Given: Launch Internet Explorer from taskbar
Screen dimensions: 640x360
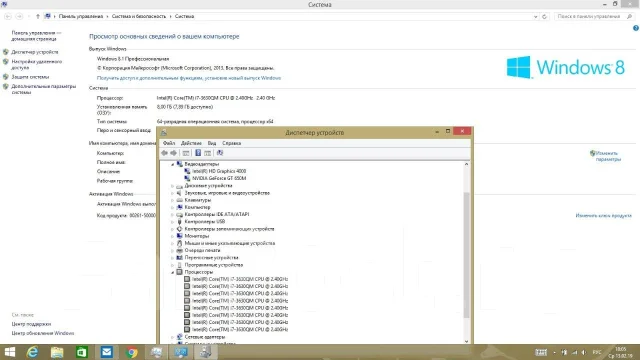Looking at the screenshot, I should click(32, 352).
